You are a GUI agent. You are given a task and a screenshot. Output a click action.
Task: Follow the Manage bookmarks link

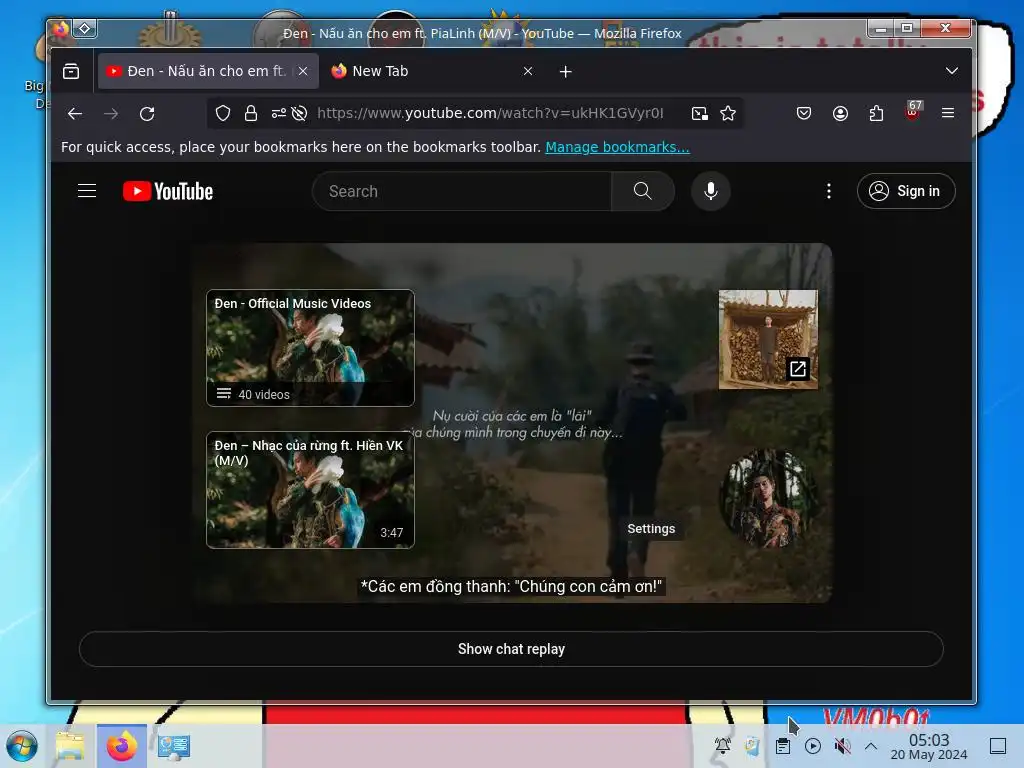pyautogui.click(x=617, y=147)
